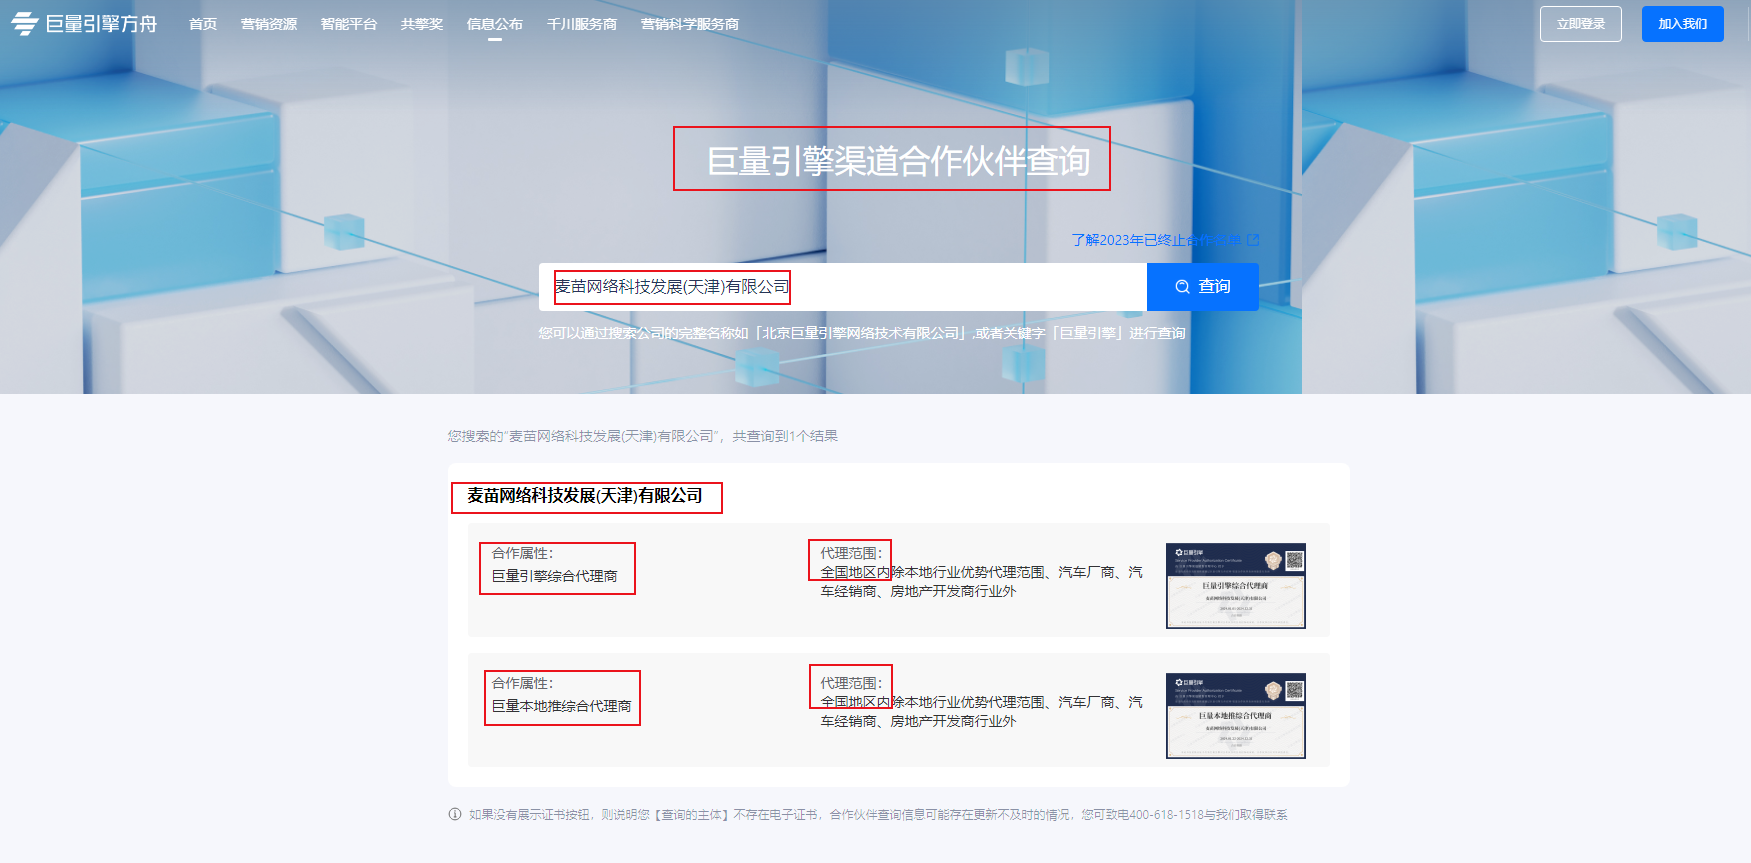Image resolution: width=1751 pixels, height=863 pixels.
Task: Select the 共擎奖 navigation item
Action: [422, 24]
